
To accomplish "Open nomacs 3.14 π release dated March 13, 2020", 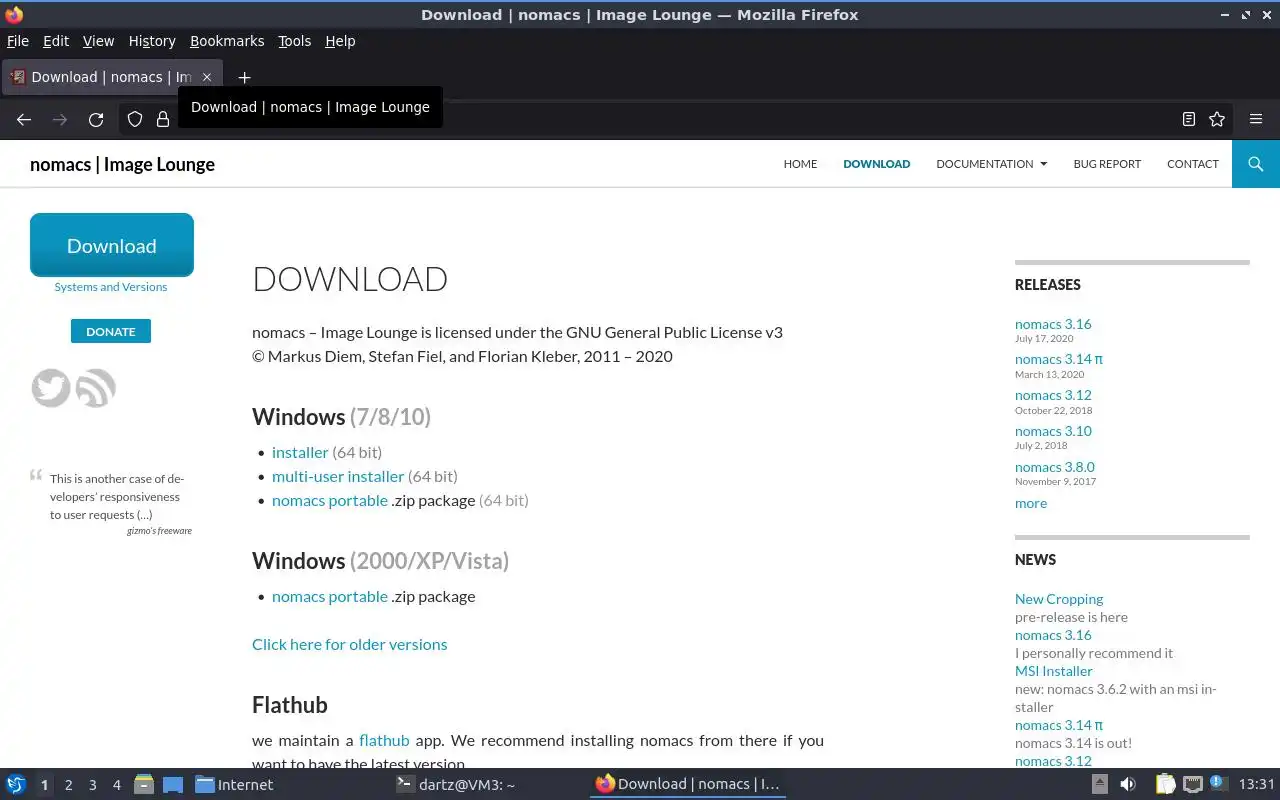I will 1059,359.
